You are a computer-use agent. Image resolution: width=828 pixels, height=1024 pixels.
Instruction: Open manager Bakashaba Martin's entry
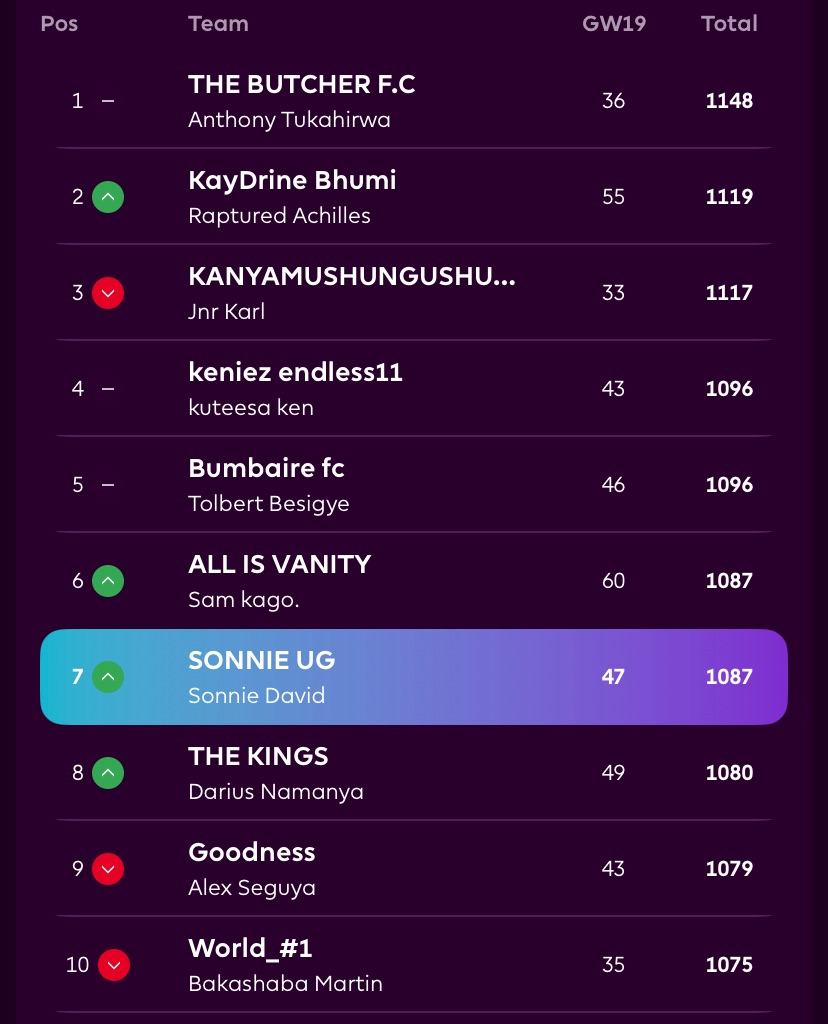pos(285,984)
